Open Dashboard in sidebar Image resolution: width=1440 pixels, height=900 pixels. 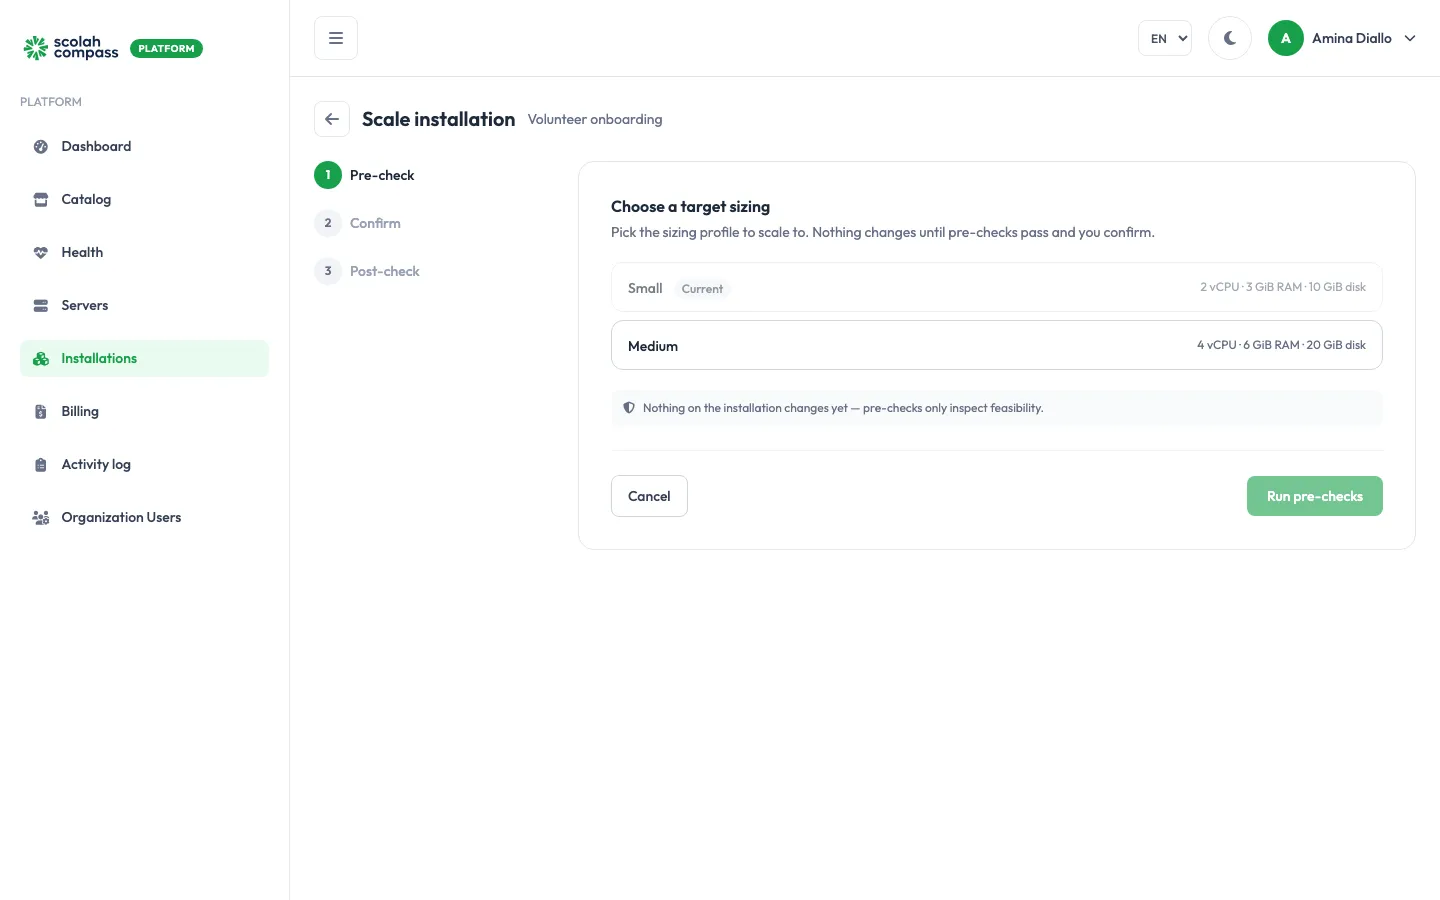[x=144, y=147]
